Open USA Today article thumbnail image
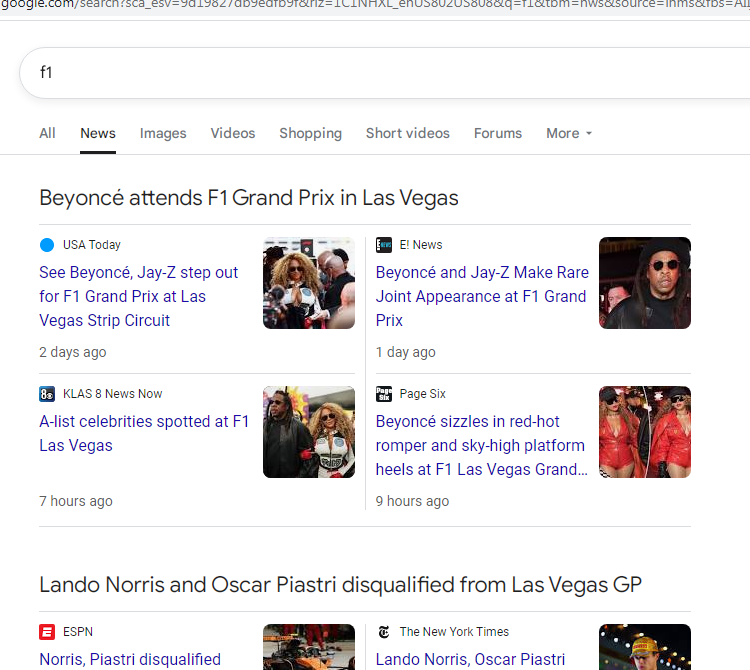This screenshot has height=670, width=750. pyautogui.click(x=309, y=283)
